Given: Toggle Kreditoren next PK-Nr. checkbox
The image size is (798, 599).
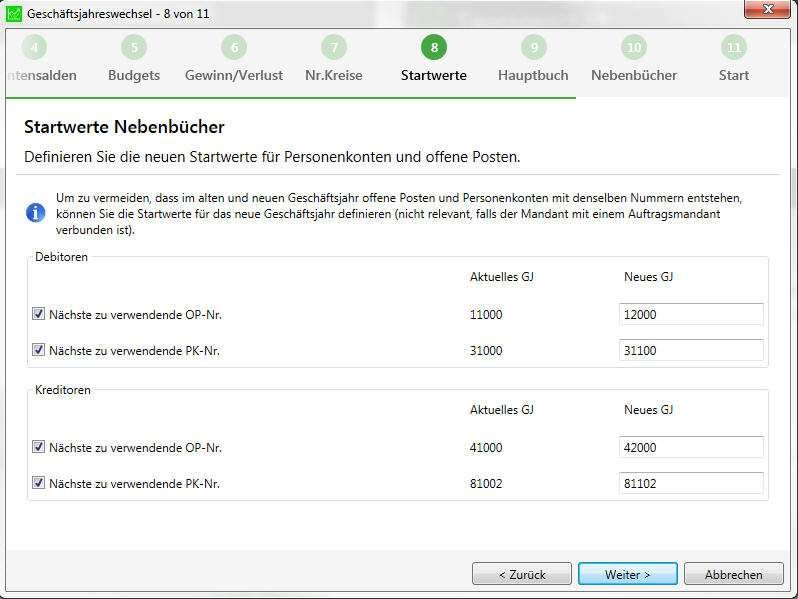Looking at the screenshot, I should click(39, 482).
